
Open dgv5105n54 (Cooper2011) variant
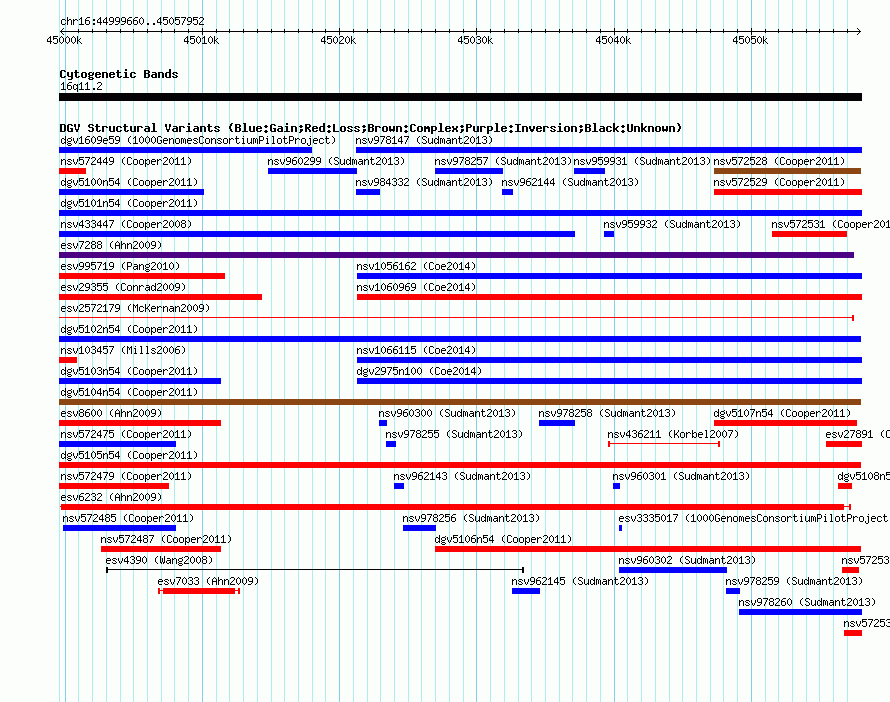129,455
